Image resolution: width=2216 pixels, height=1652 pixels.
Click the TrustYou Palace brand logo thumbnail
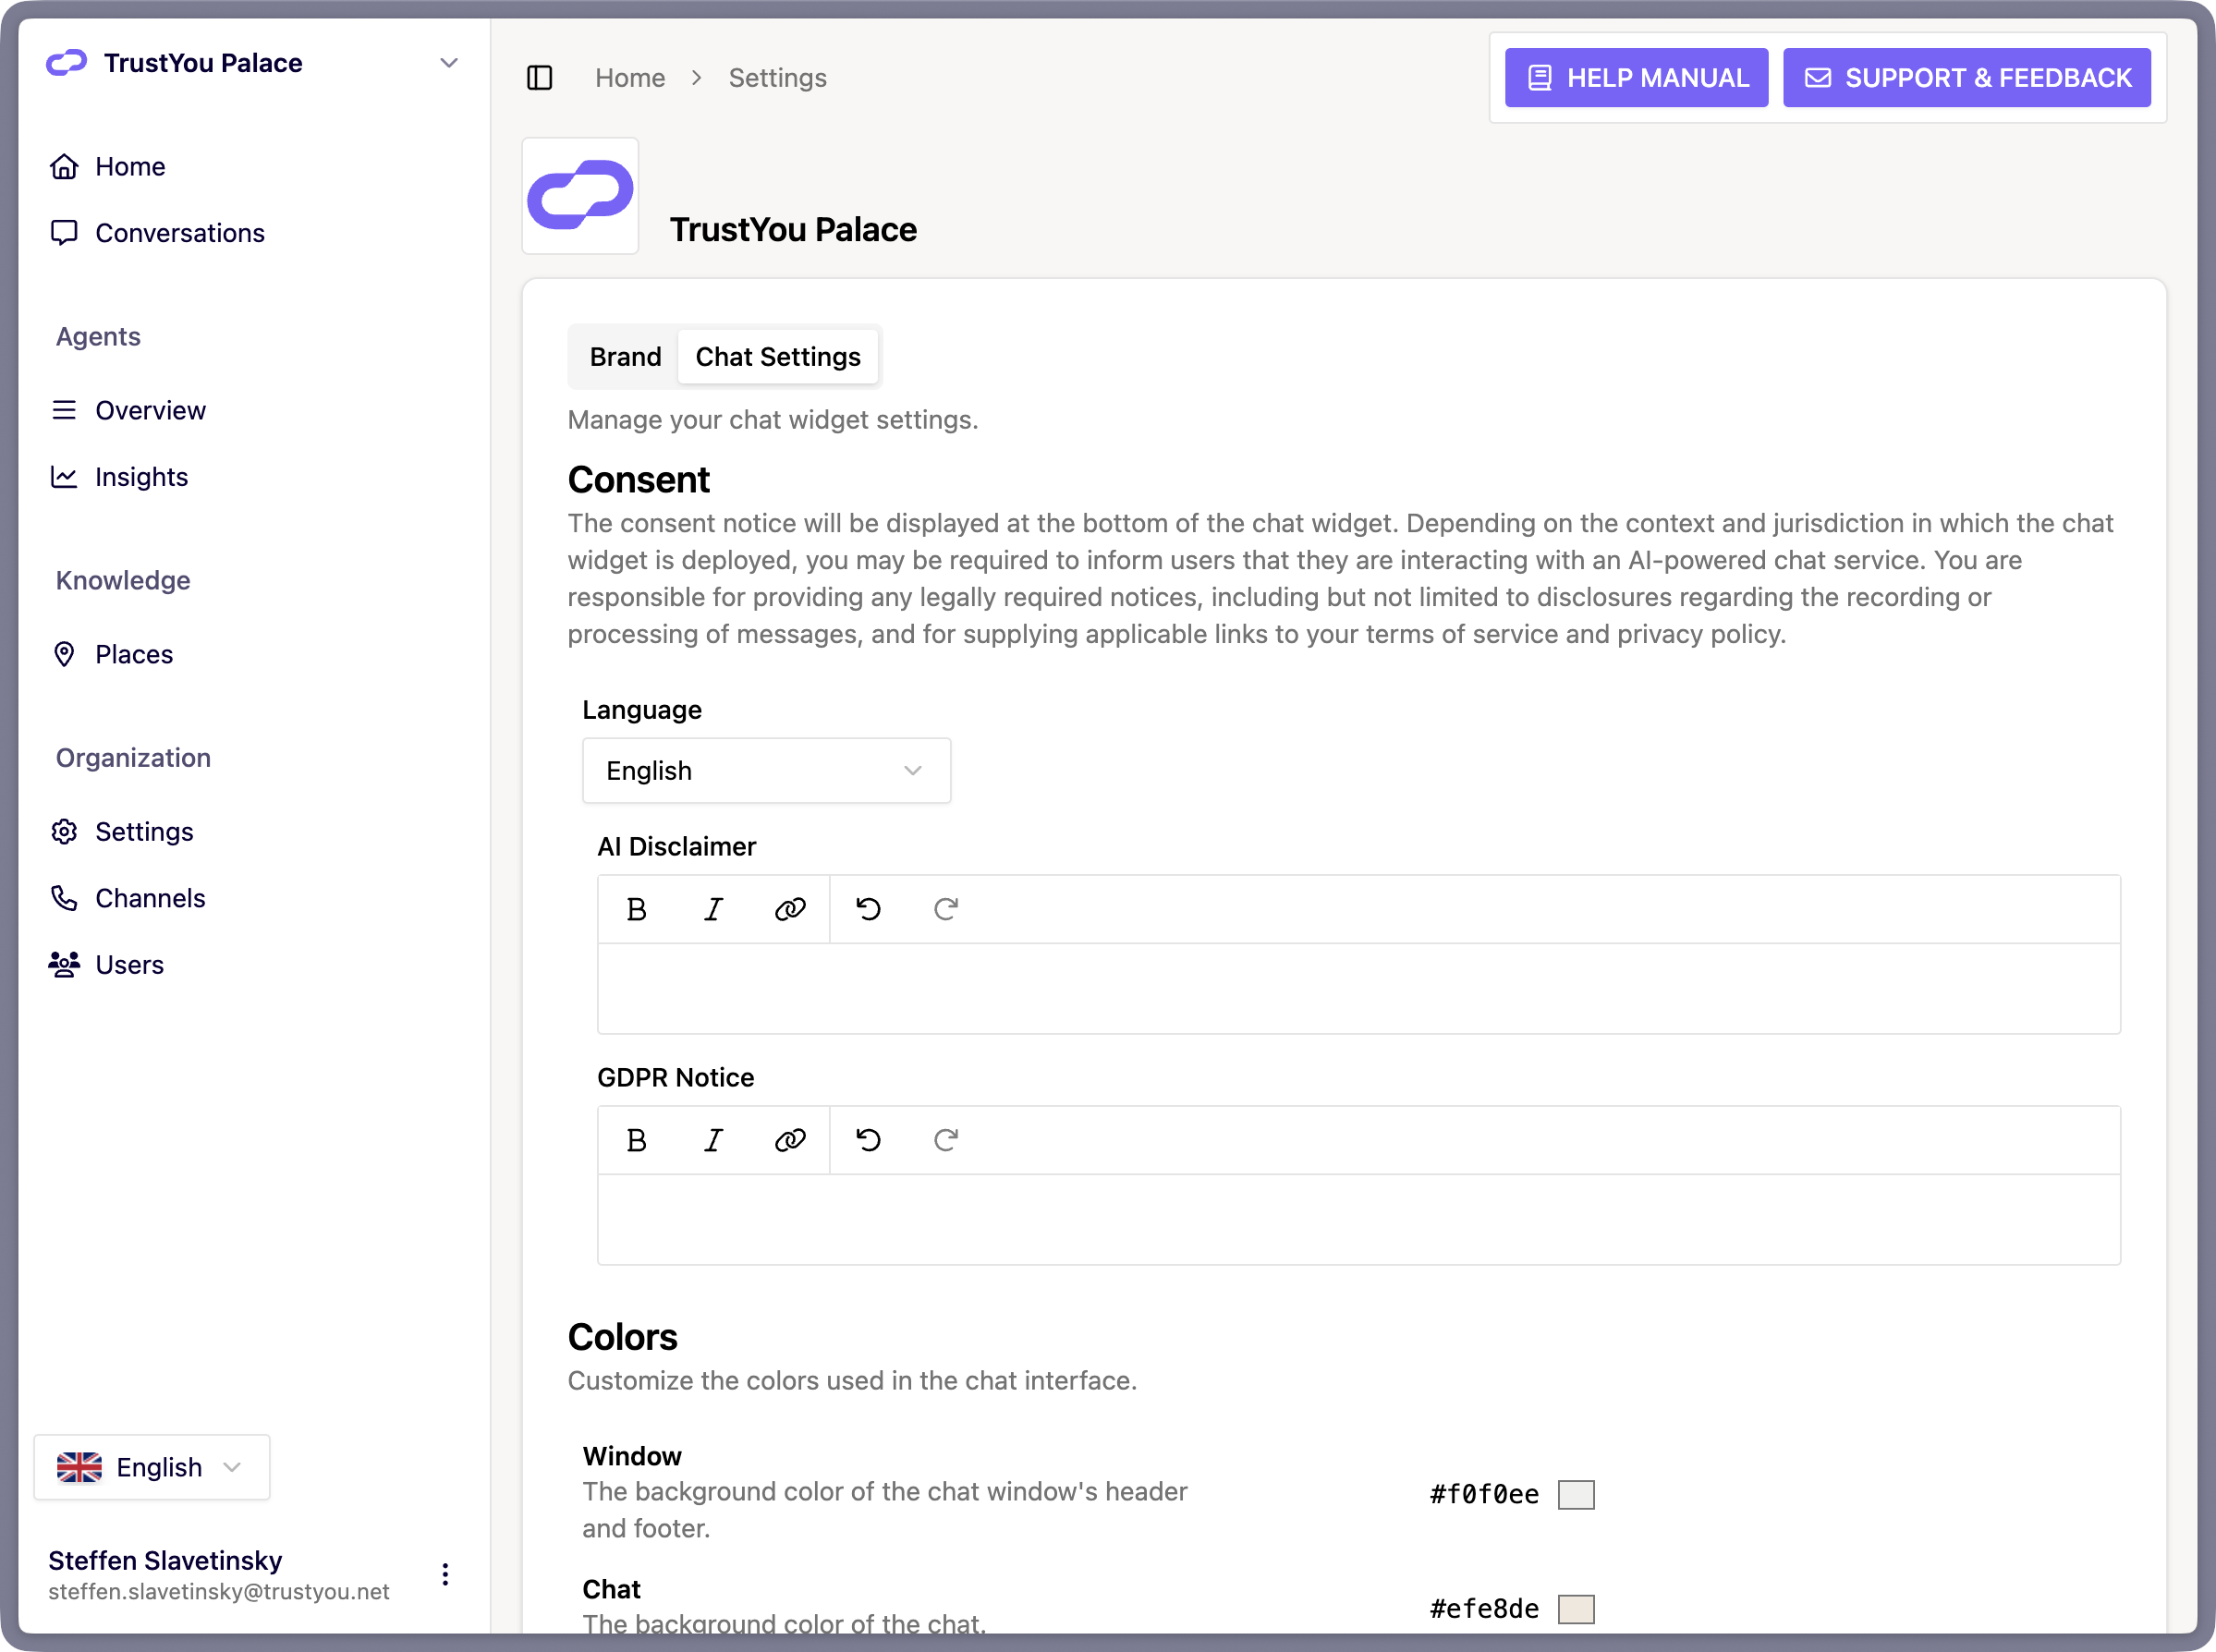580,195
